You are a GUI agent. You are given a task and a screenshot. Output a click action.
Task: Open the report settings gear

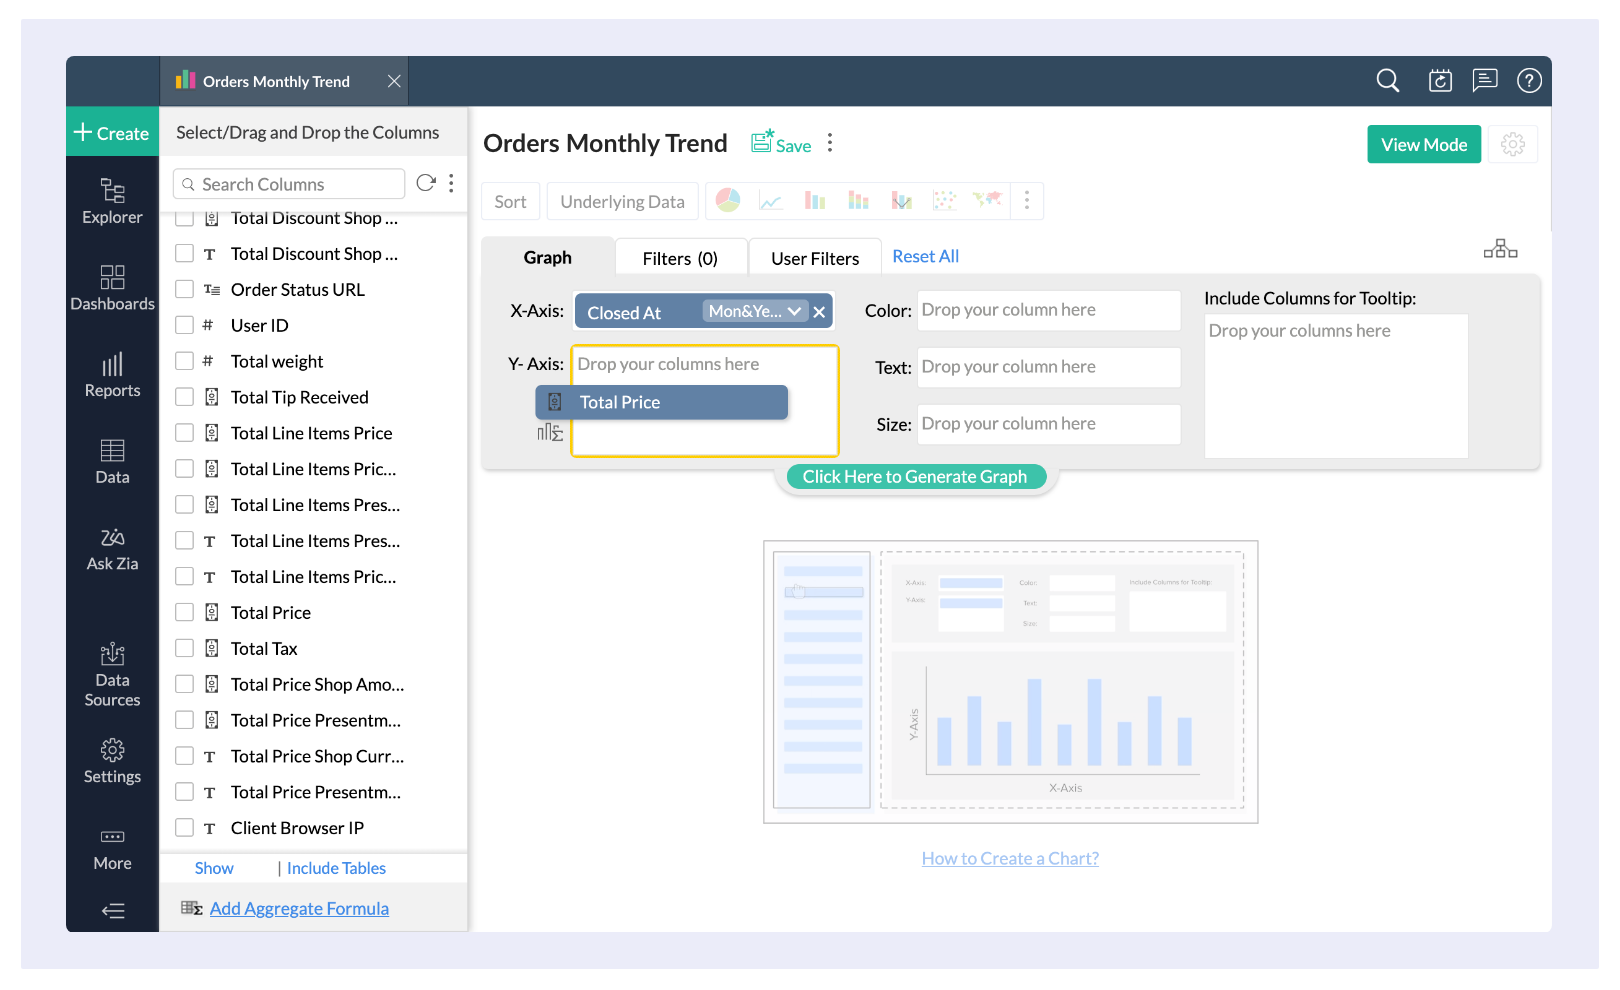[x=1513, y=144]
